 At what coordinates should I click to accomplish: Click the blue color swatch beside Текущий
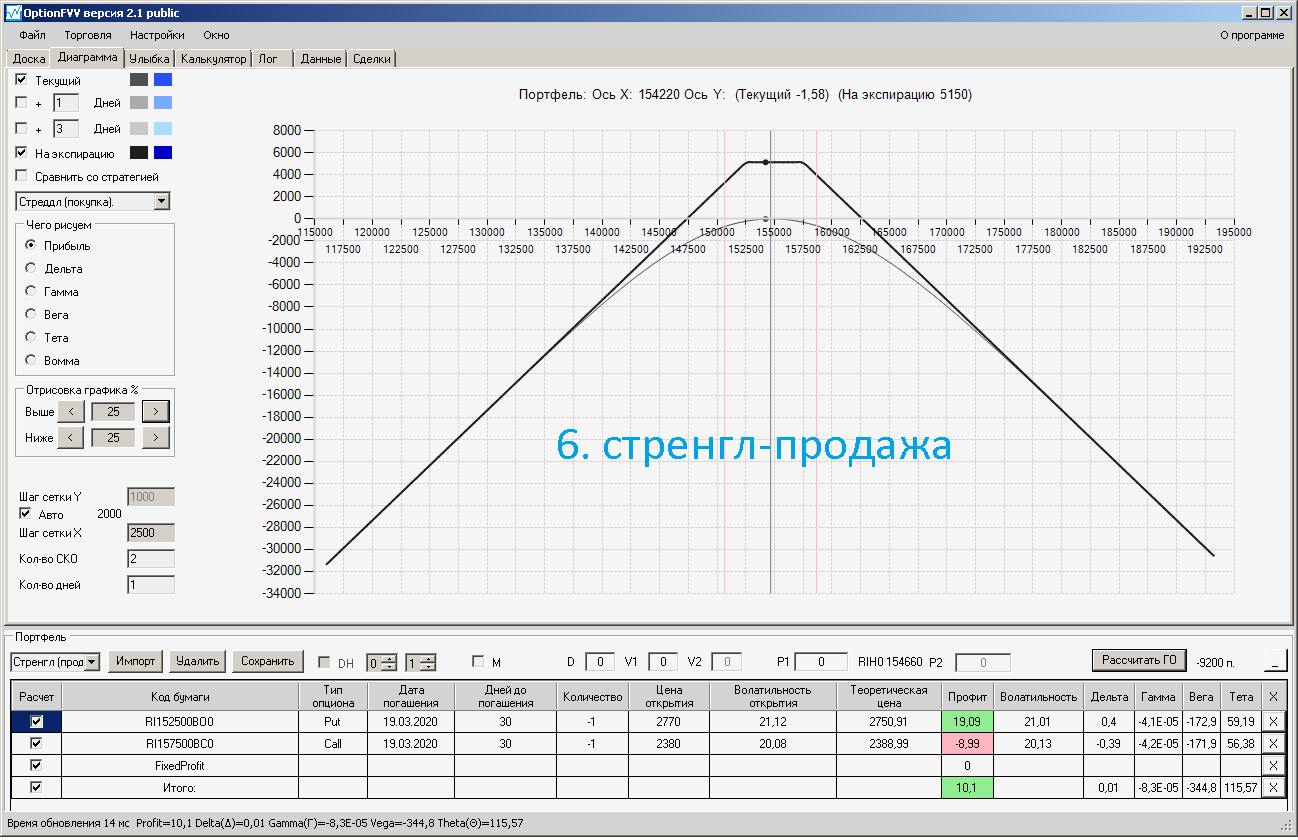(163, 79)
